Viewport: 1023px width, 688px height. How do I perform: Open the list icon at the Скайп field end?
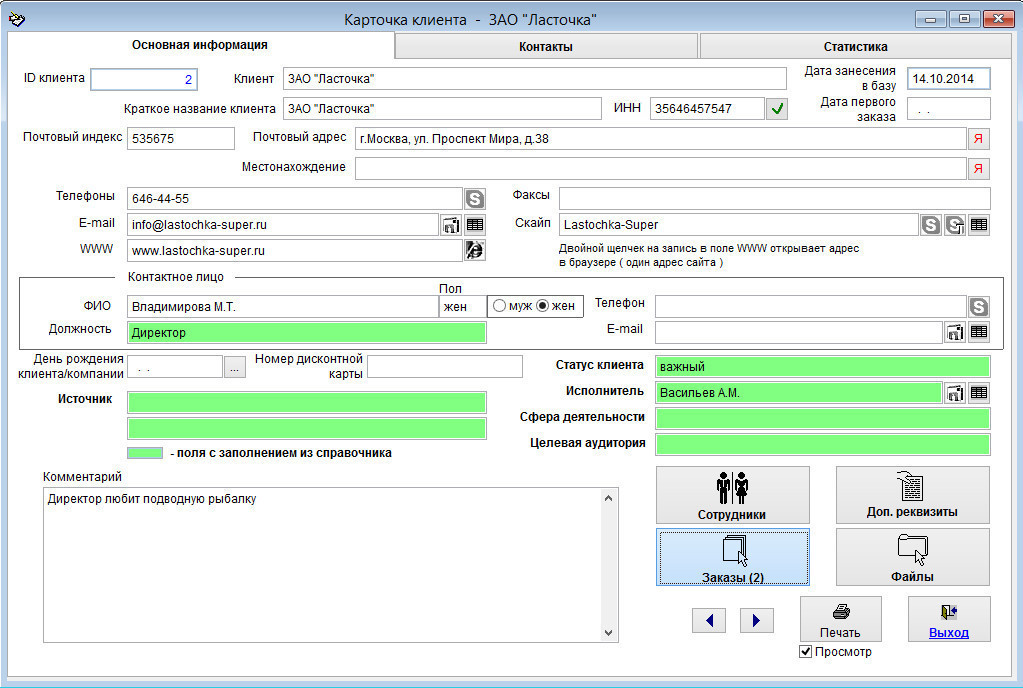979,225
